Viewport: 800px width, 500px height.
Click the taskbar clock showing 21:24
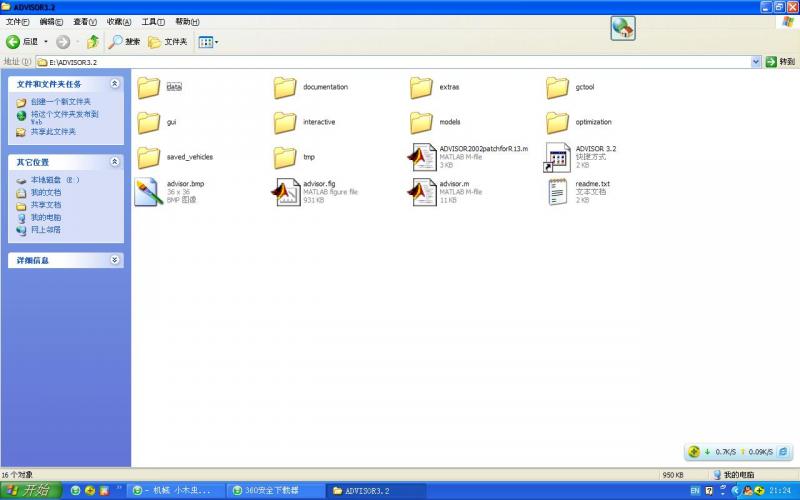point(780,491)
